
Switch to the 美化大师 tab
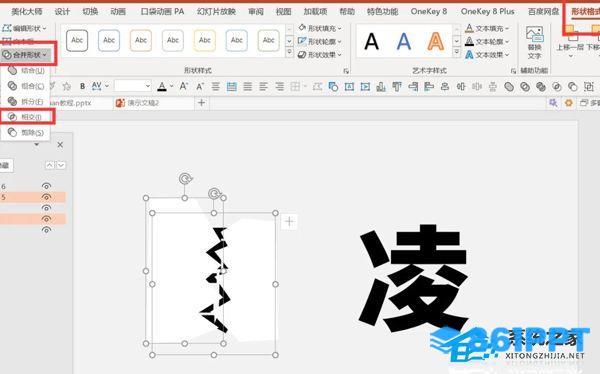pos(27,12)
